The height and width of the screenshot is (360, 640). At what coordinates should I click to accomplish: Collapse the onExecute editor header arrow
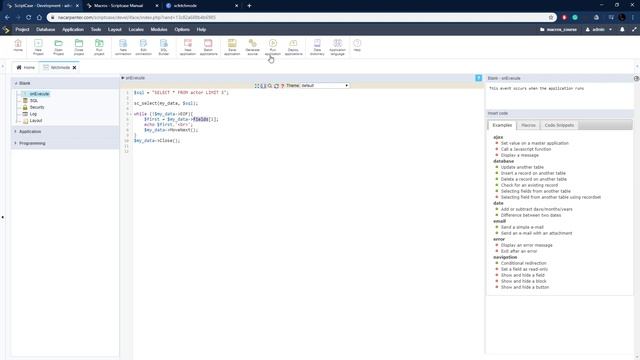(x=122, y=78)
